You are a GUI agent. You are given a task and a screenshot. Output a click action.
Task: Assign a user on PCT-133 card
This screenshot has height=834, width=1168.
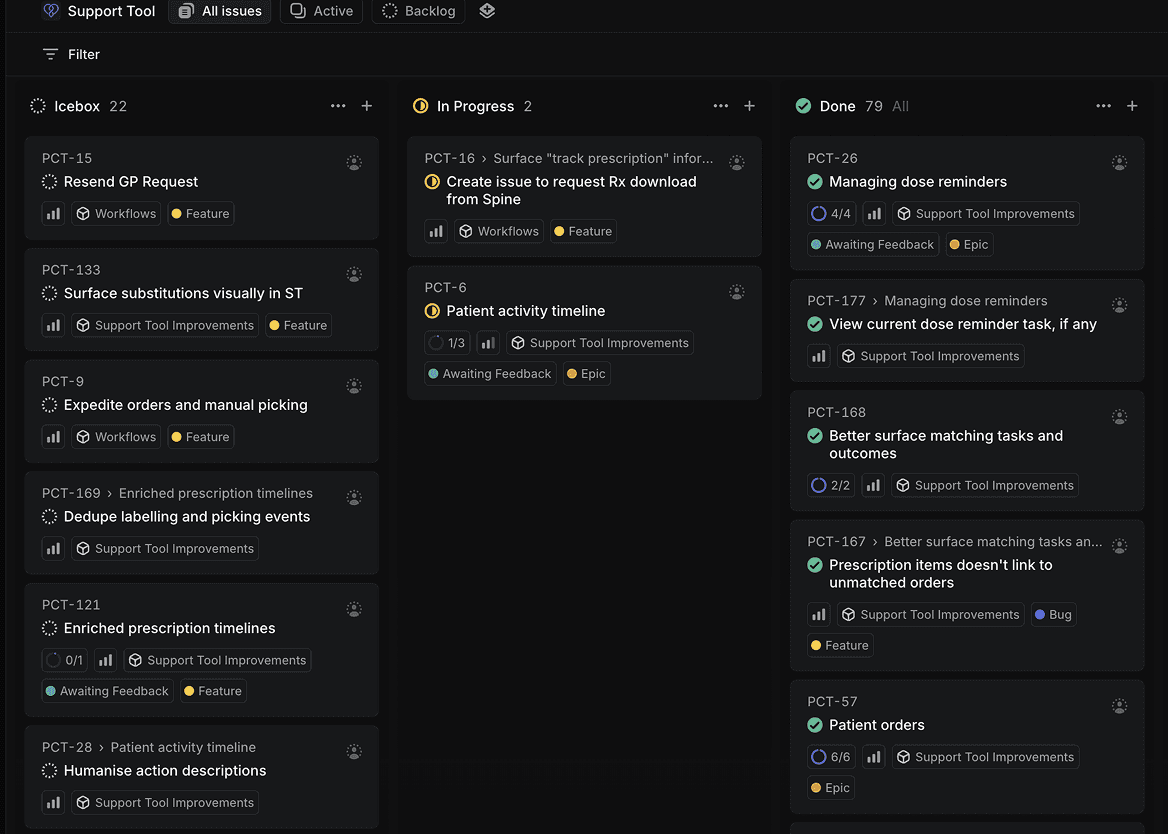click(355, 274)
